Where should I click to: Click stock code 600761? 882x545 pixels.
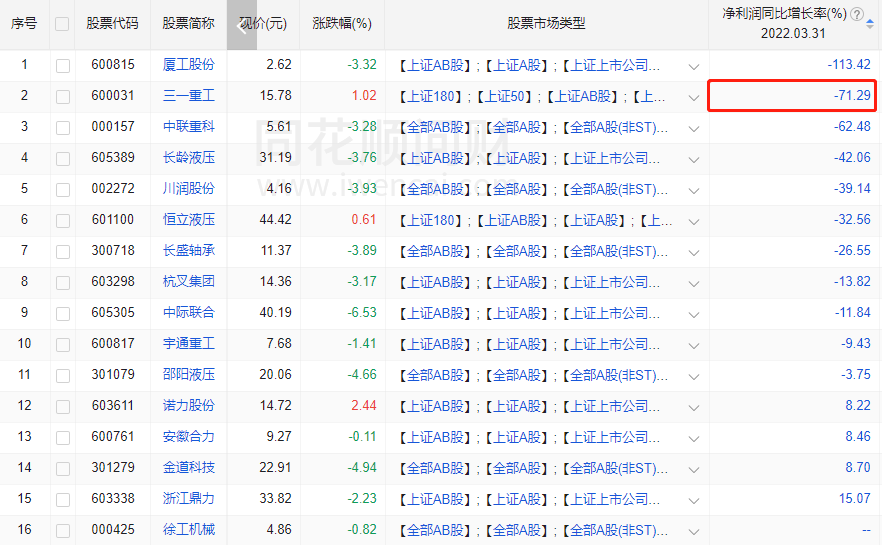pos(113,436)
